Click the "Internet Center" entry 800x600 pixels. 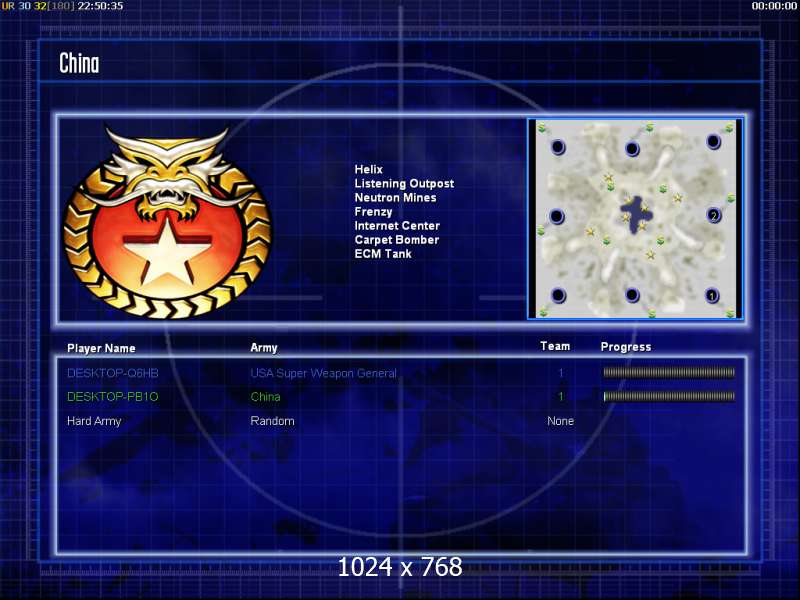tap(397, 226)
